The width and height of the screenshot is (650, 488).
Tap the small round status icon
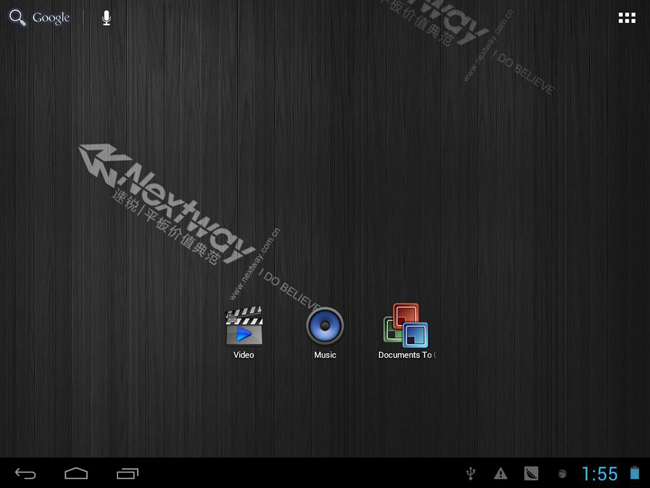point(562,473)
